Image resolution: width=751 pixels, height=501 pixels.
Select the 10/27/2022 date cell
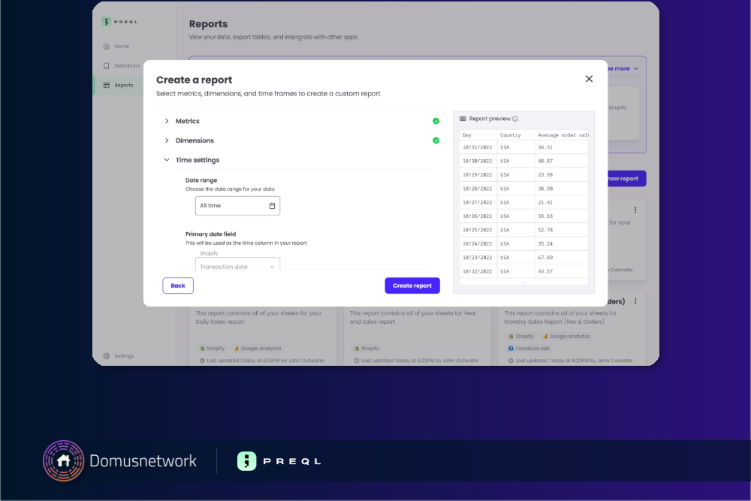[477, 203]
